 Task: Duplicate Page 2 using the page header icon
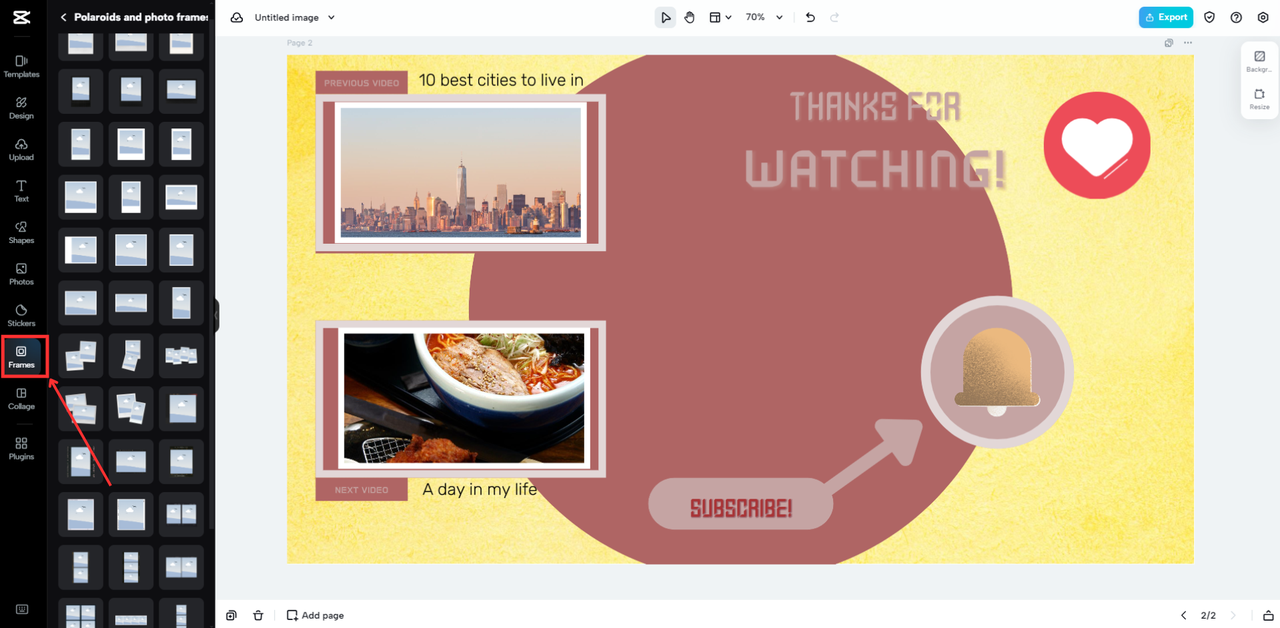pyautogui.click(x=1169, y=43)
